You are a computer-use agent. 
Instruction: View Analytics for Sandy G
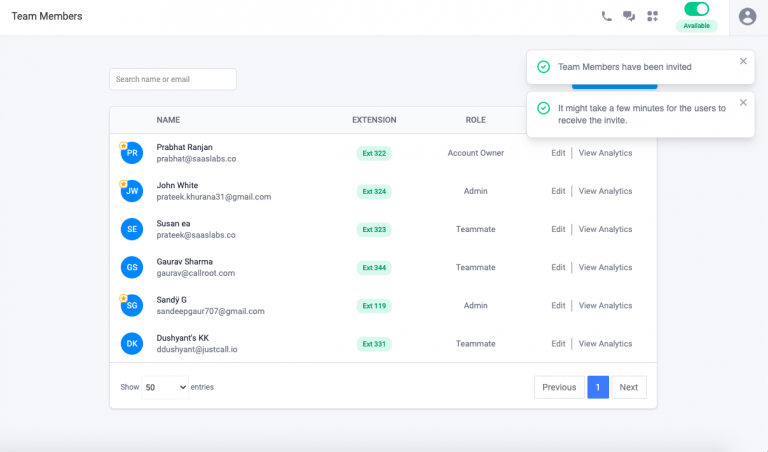pos(605,306)
